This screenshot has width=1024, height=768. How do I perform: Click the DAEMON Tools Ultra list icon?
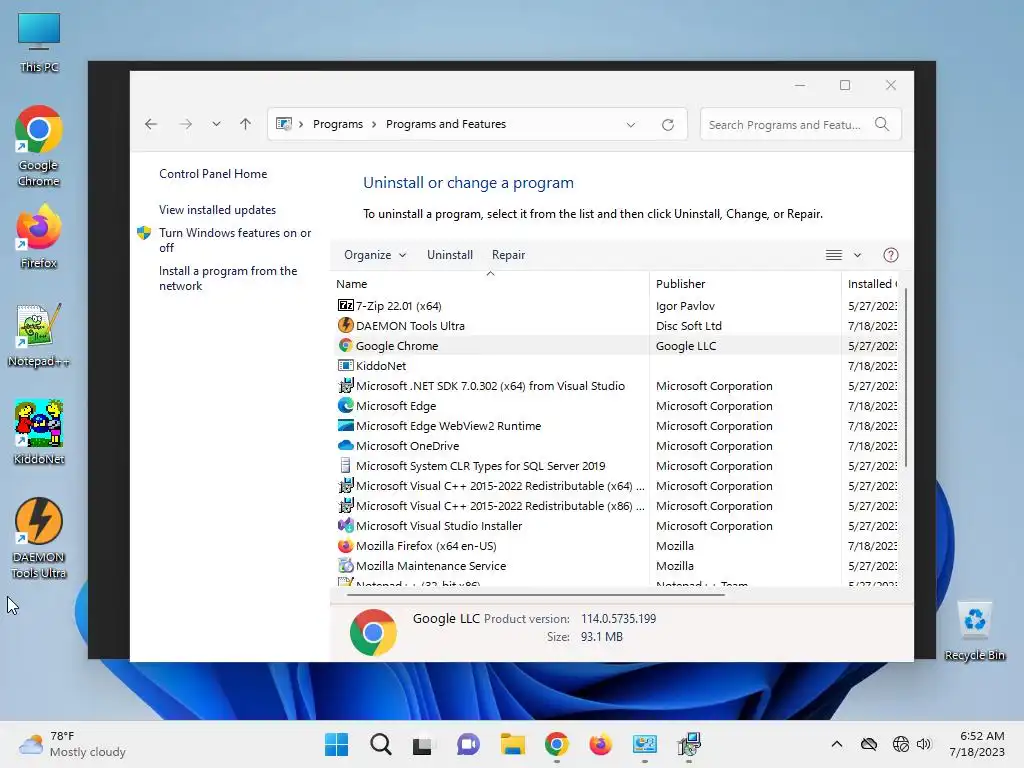click(345, 325)
